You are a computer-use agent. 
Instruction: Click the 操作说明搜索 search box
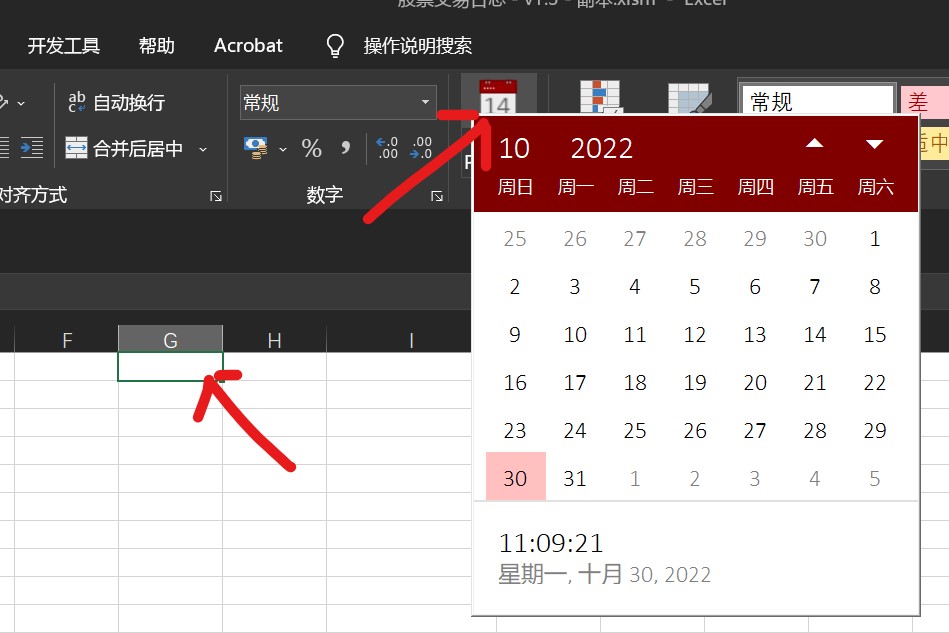[417, 46]
